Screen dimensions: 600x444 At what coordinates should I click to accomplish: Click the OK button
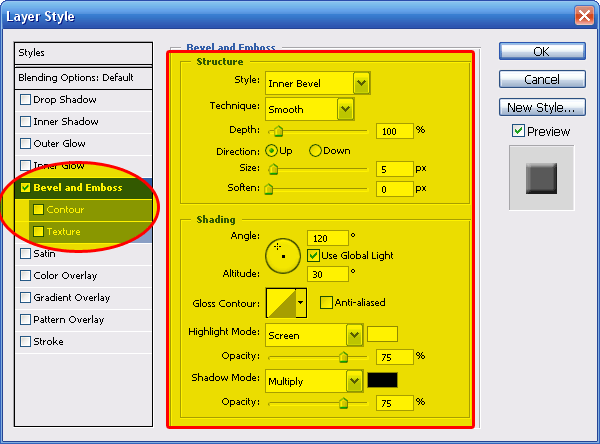pos(541,51)
